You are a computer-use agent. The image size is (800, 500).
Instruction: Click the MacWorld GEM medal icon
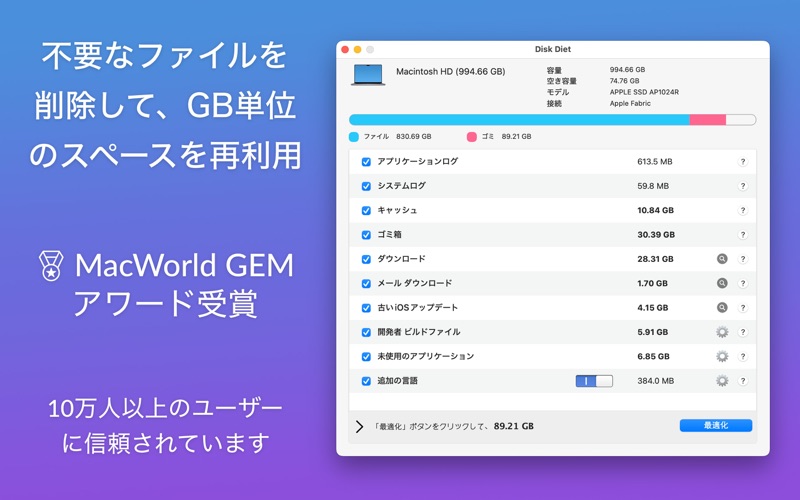point(51,266)
